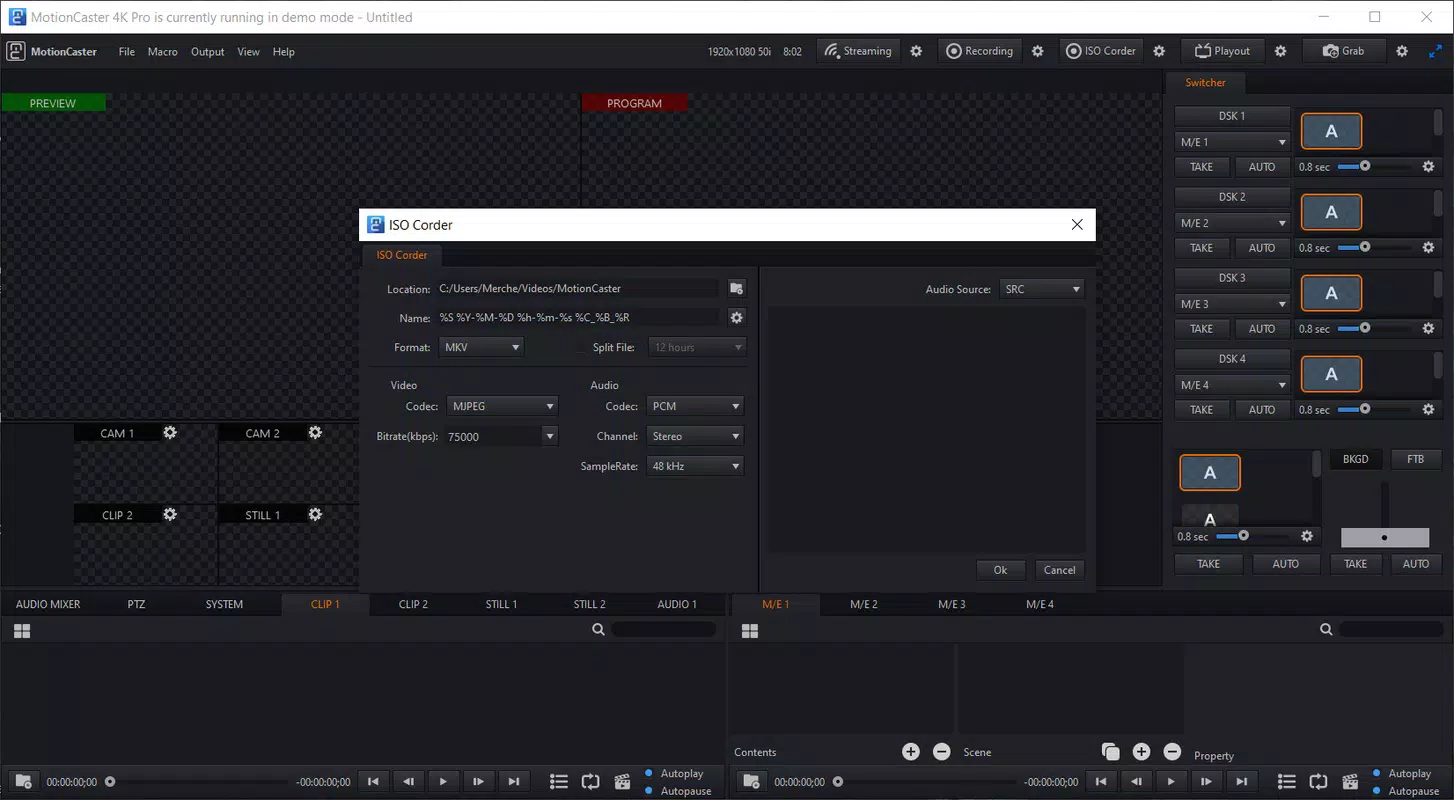Open Recording settings gear
This screenshot has width=1454, height=800.
point(1038,51)
